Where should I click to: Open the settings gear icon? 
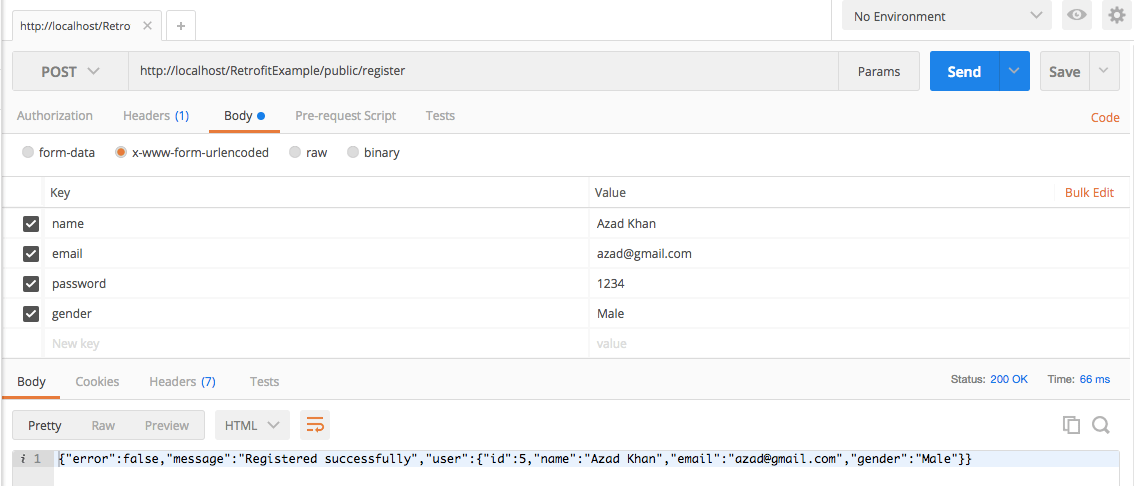(x=1116, y=16)
